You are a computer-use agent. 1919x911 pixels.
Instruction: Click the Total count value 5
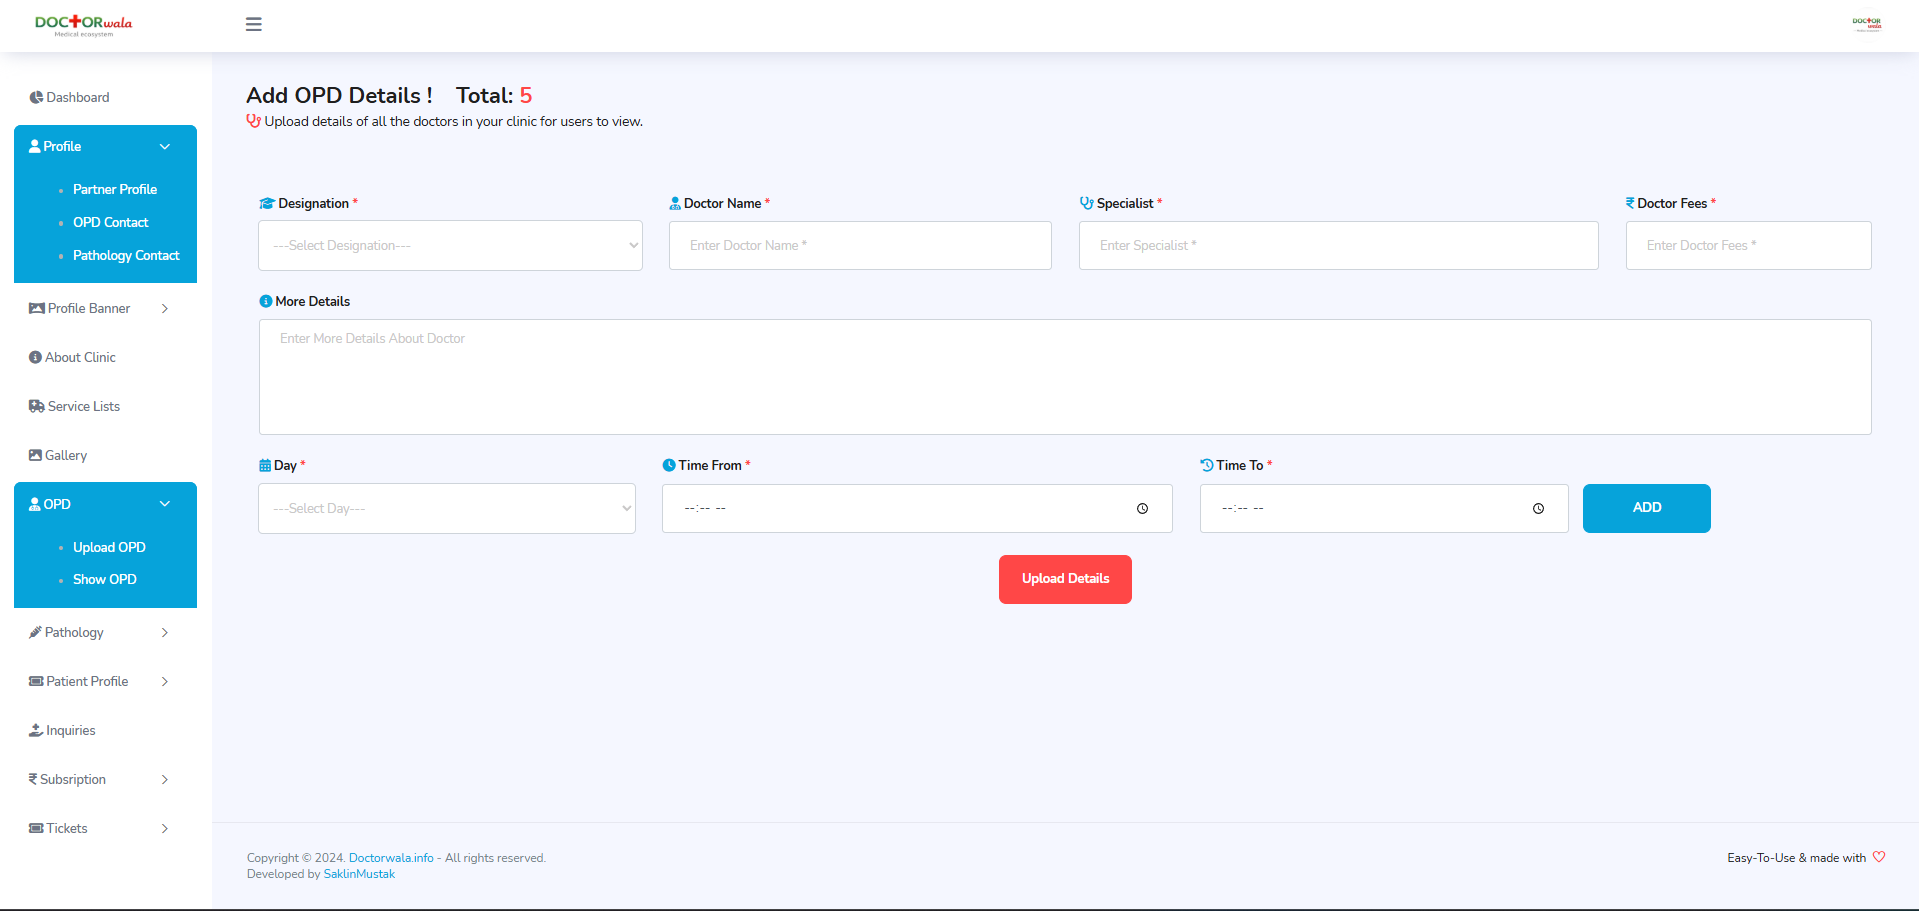[x=526, y=95]
